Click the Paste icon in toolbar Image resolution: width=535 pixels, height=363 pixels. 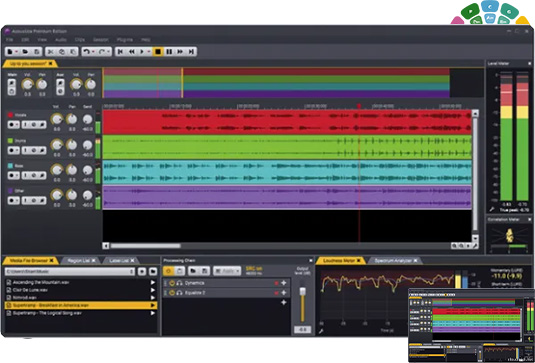click(73, 52)
